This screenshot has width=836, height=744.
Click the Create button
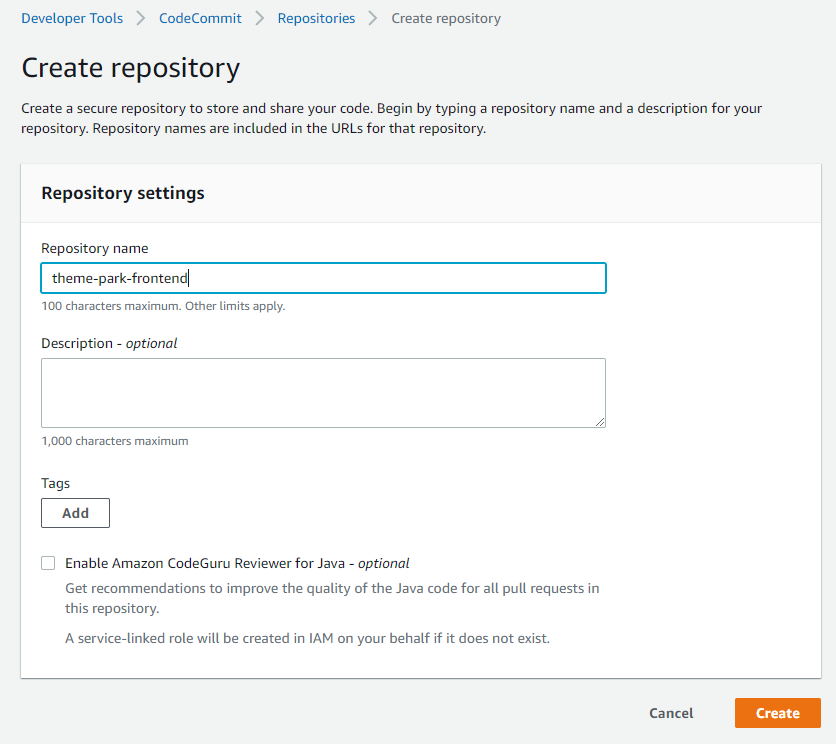[777, 713]
